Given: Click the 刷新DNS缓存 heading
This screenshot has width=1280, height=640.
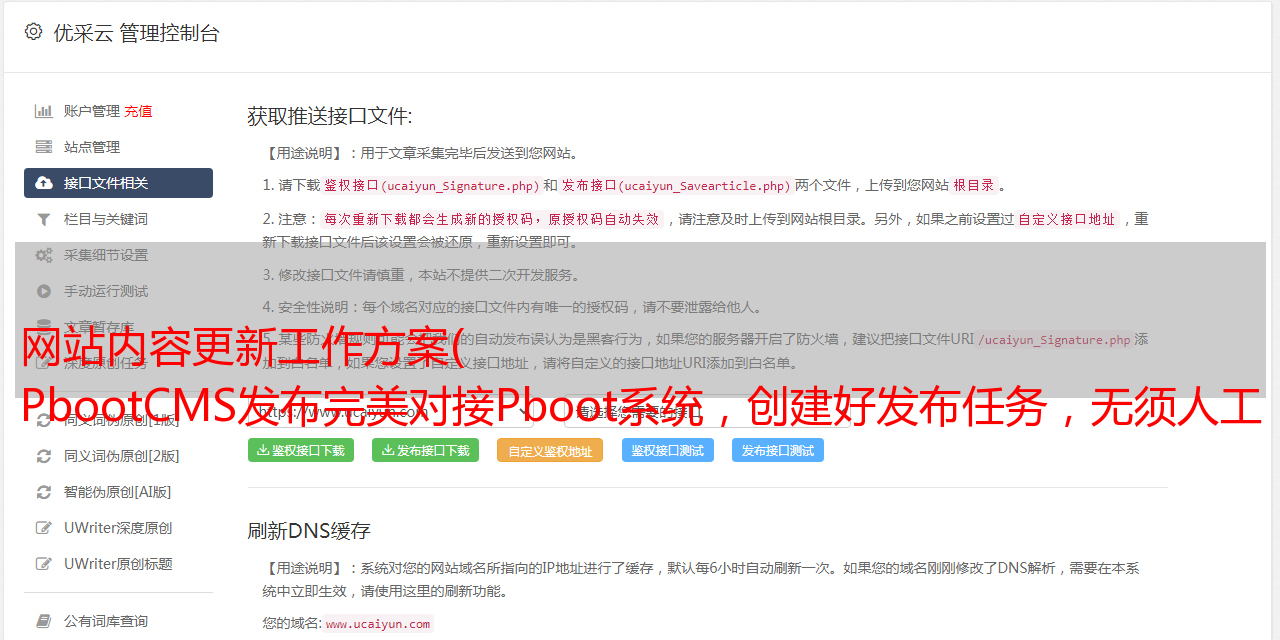Looking at the screenshot, I should coord(309,530).
